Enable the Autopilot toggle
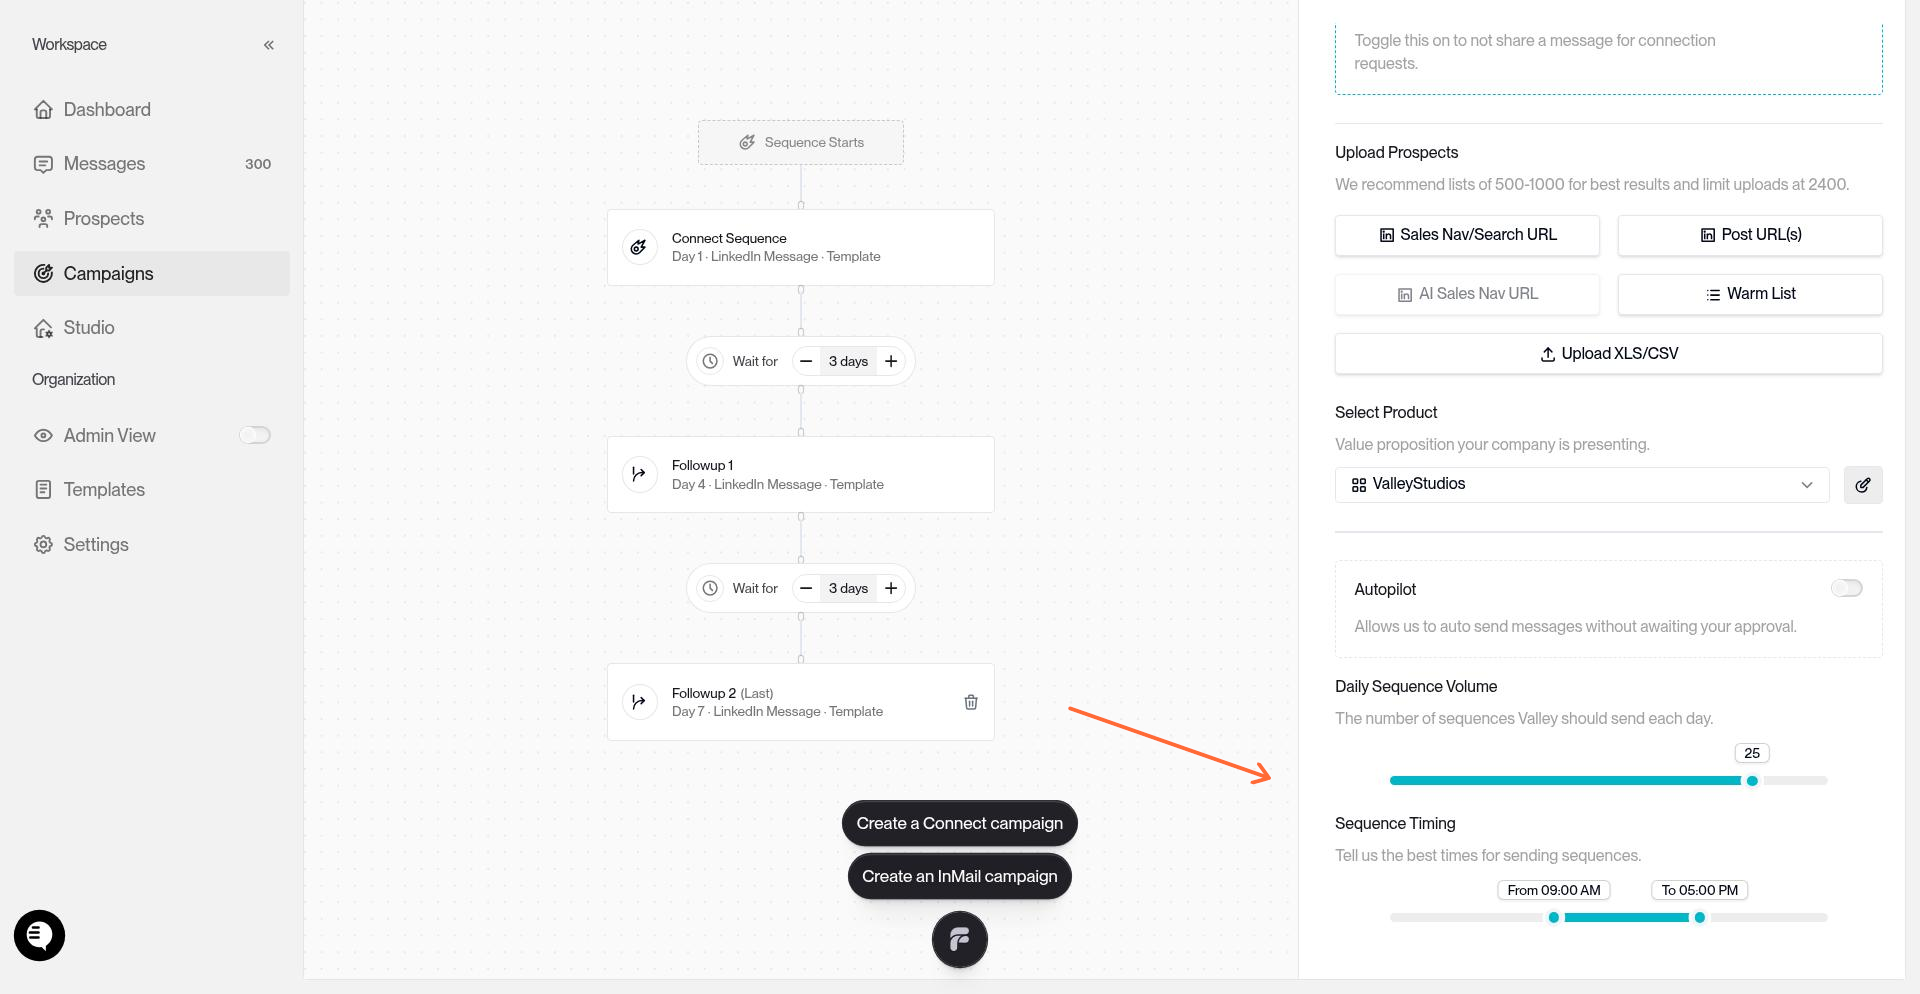The width and height of the screenshot is (1920, 994). pyautogui.click(x=1846, y=588)
